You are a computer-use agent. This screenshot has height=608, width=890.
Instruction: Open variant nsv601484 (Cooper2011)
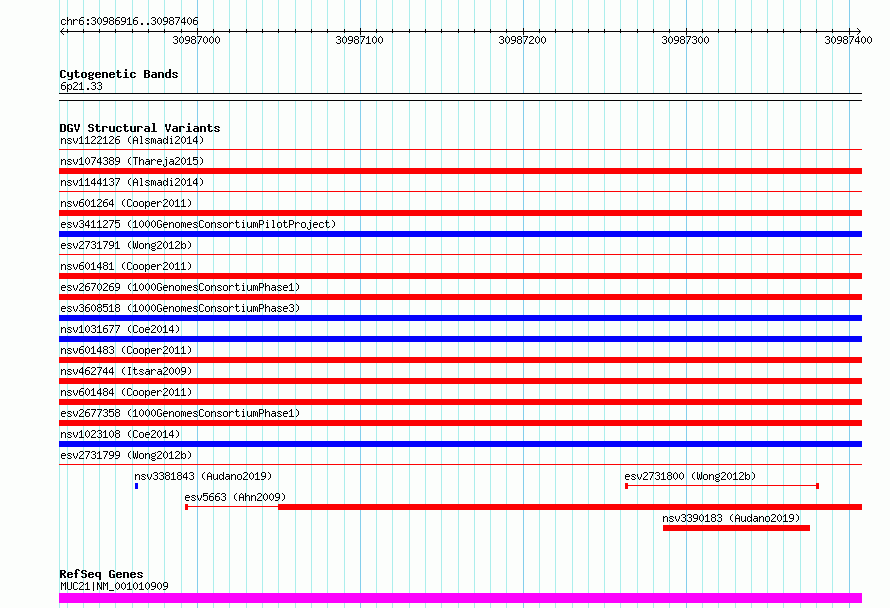126,392
